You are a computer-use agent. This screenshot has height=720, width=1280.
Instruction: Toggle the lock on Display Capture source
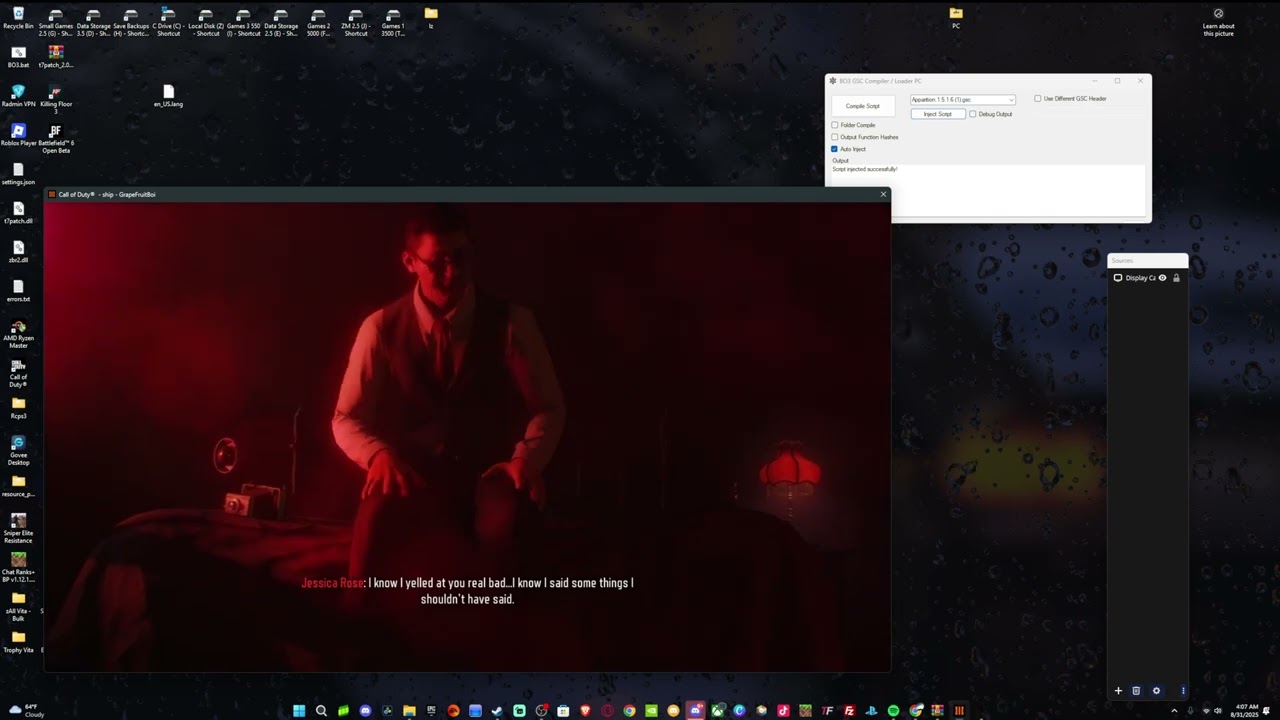(x=1176, y=278)
